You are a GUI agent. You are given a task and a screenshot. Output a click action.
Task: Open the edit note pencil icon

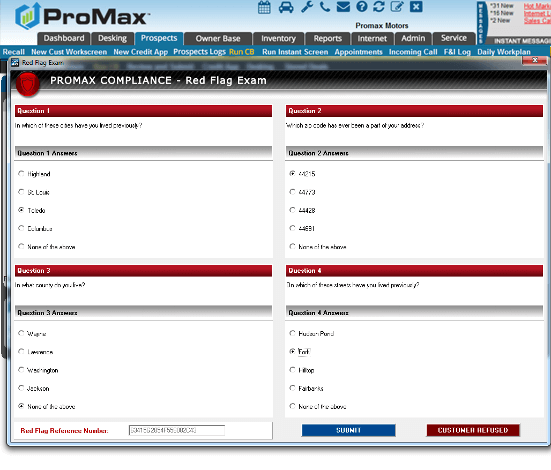click(397, 7)
